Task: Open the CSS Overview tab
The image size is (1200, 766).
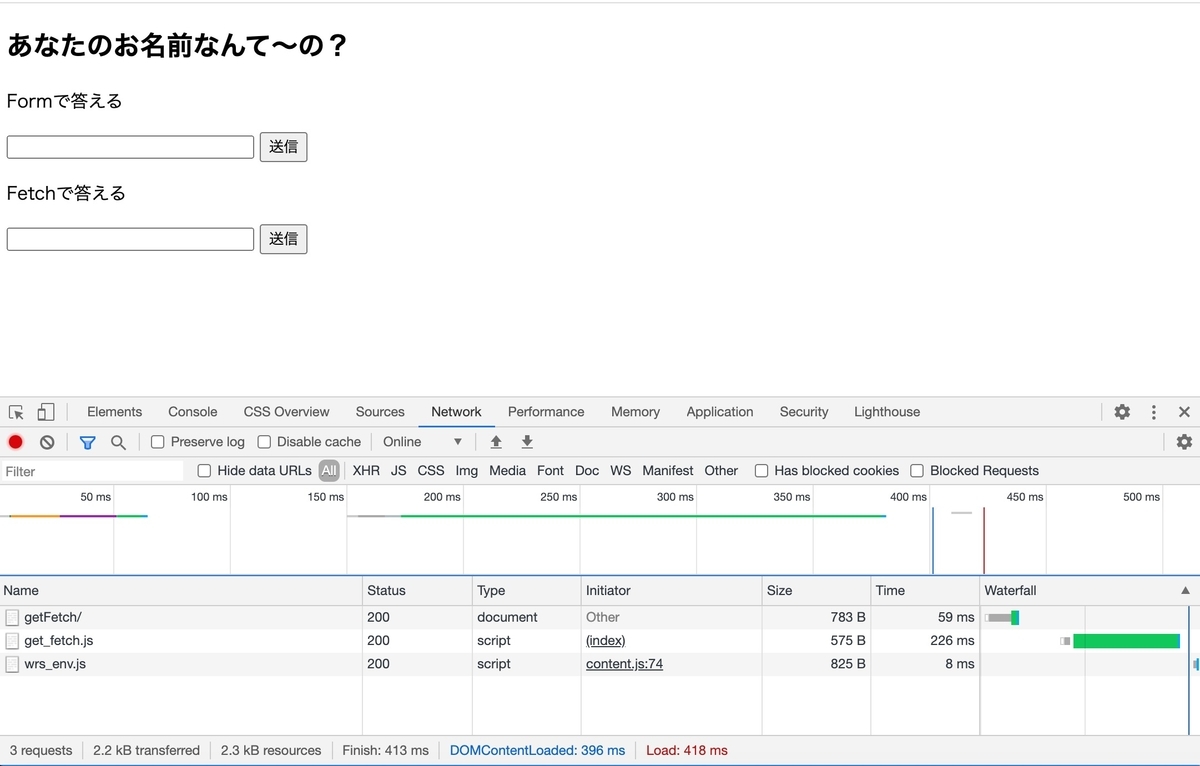Action: coord(286,412)
